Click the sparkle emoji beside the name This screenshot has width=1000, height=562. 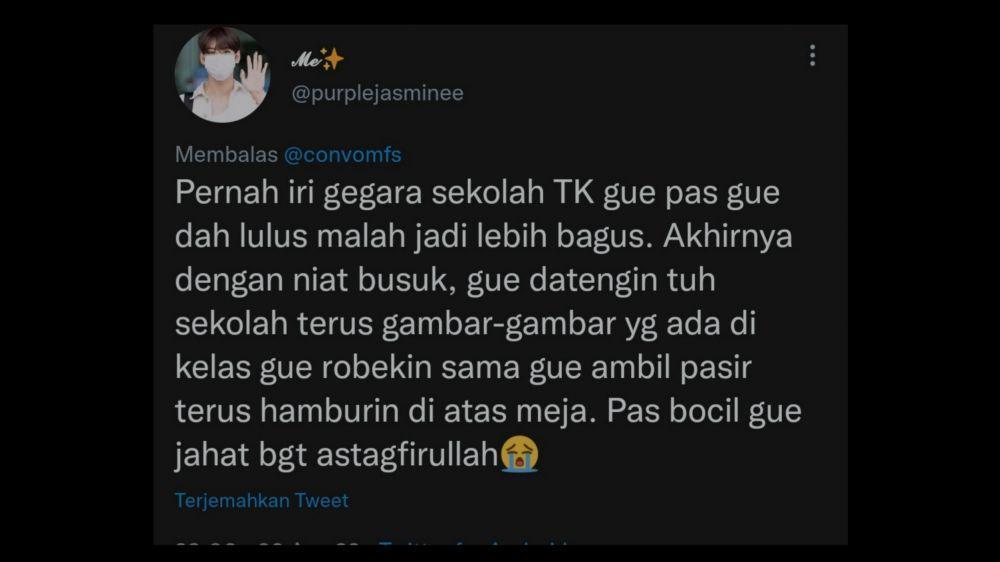tap(332, 59)
